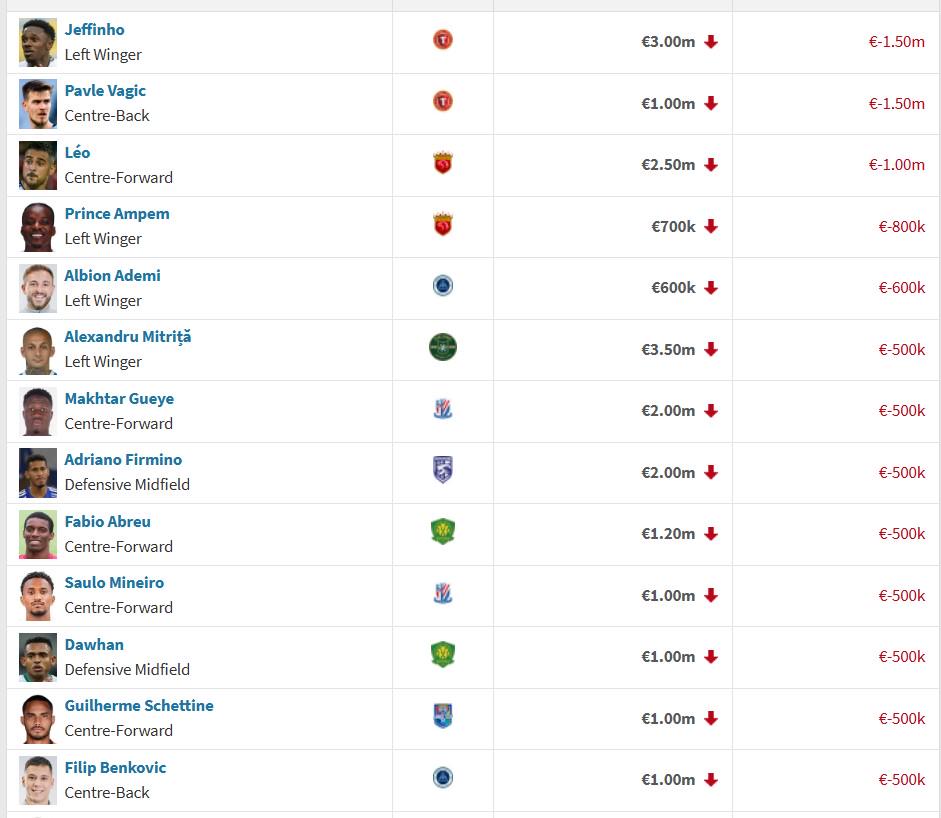Open Jeffinho's player profile link
The width and height of the screenshot is (941, 818).
coord(95,29)
